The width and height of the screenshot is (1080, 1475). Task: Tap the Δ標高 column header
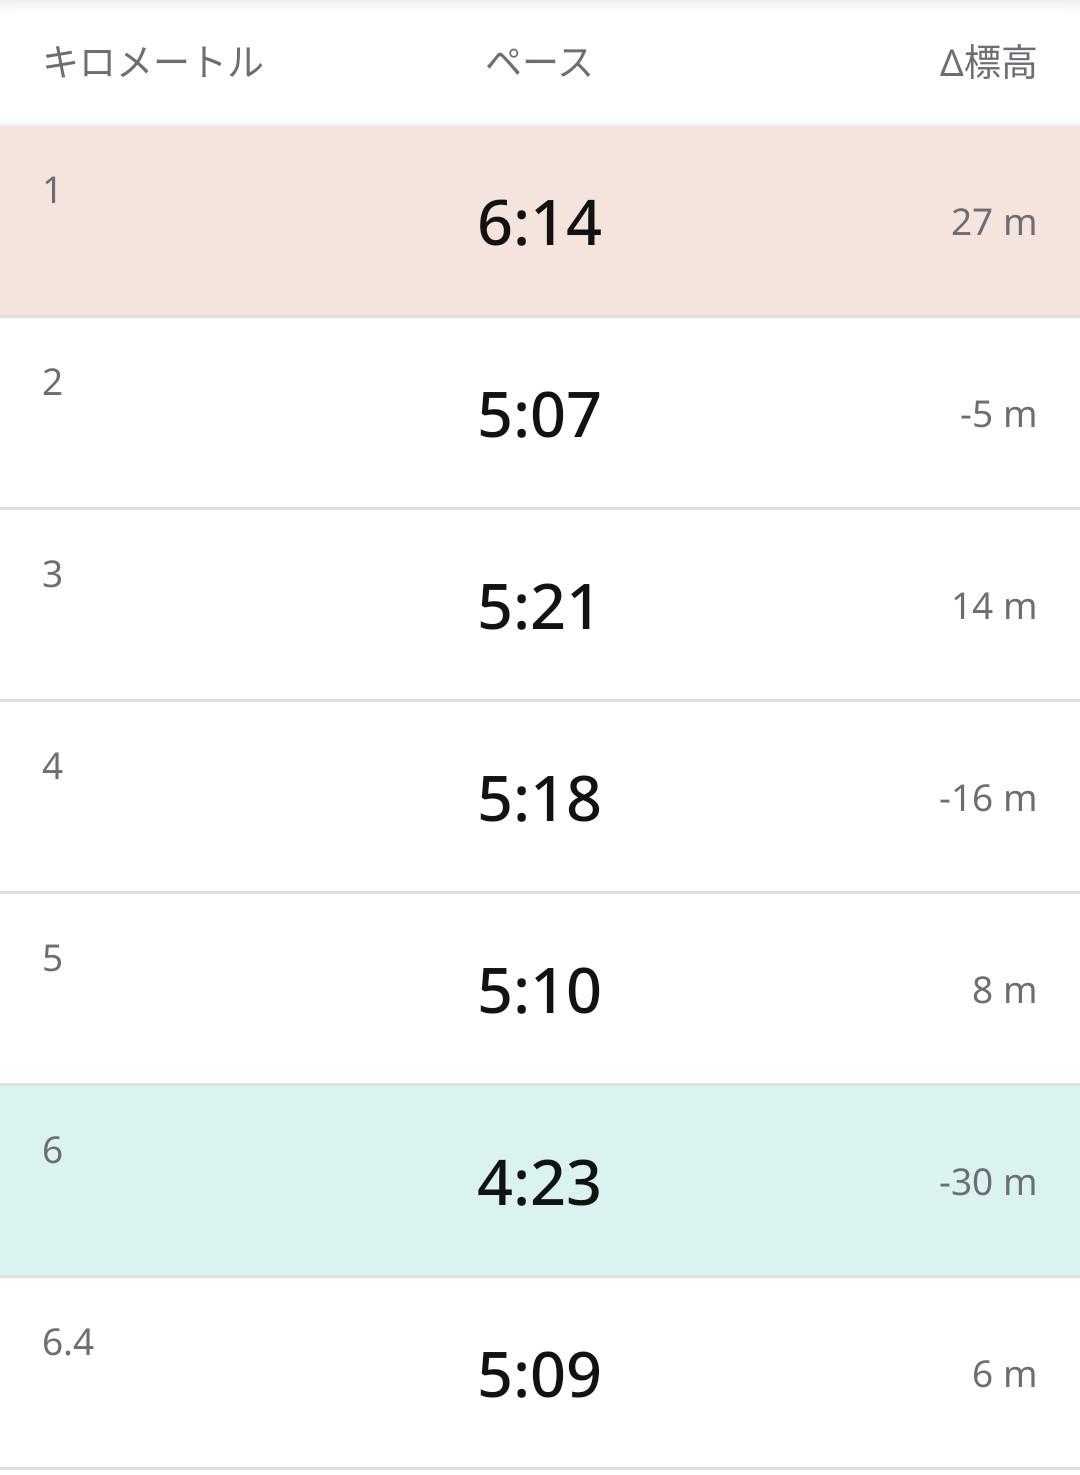(x=987, y=63)
